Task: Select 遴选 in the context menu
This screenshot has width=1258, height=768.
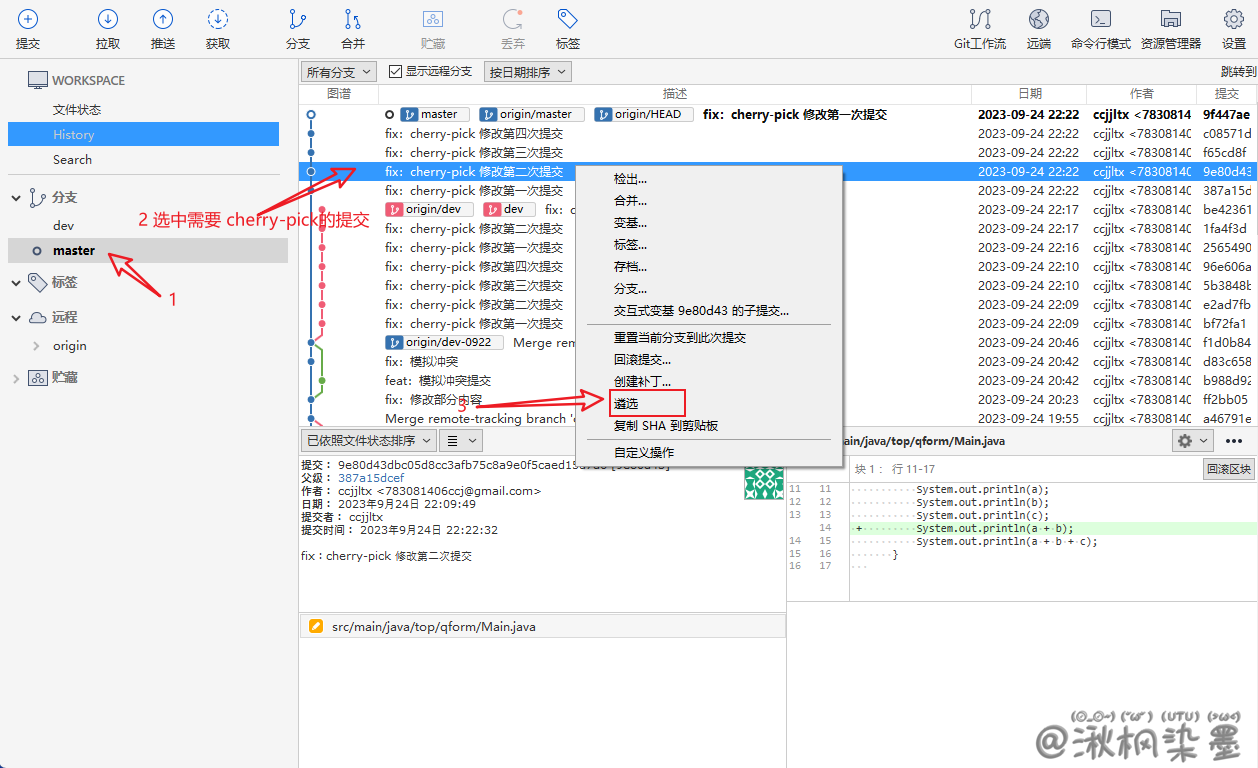Action: [x=627, y=404]
